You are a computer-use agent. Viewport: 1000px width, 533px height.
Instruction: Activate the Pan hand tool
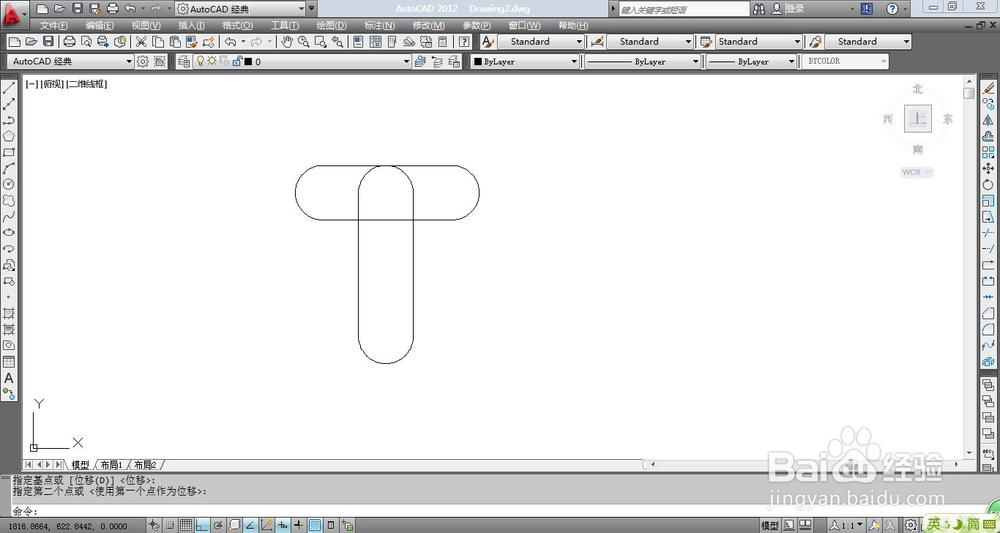(287, 41)
